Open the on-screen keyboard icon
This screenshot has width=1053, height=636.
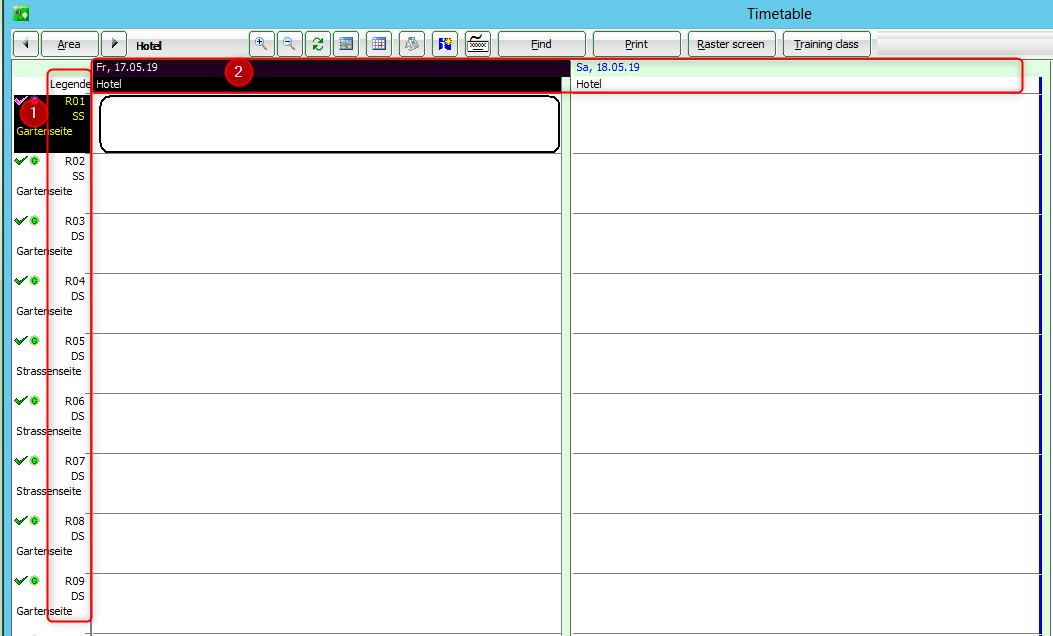(477, 44)
